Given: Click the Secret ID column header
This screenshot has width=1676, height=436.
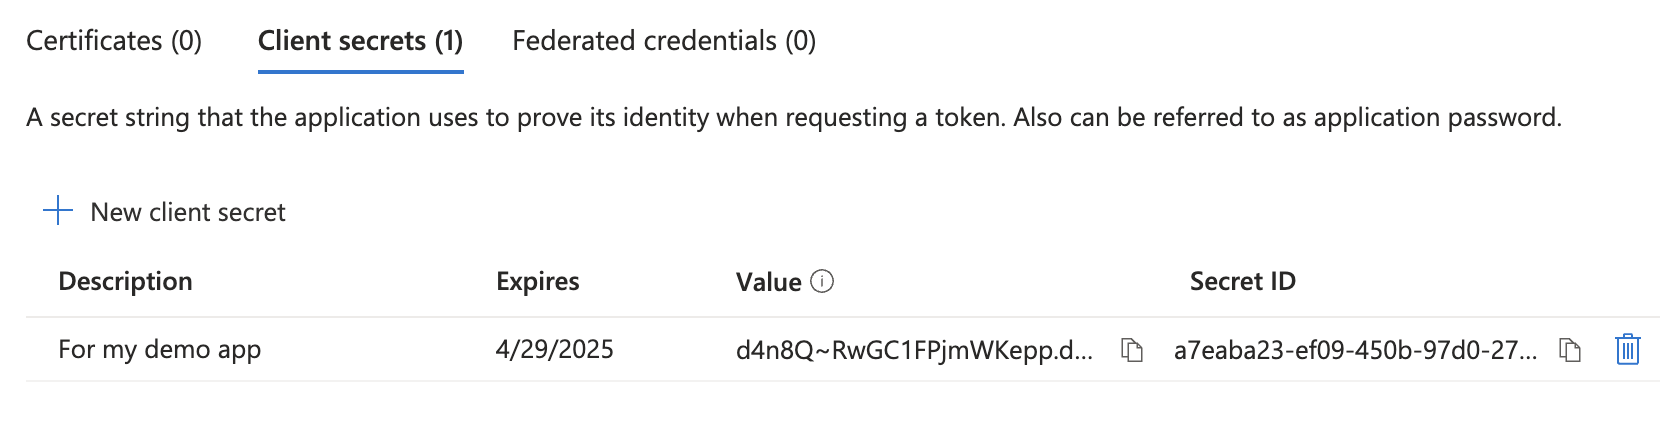Looking at the screenshot, I should coord(1242,282).
